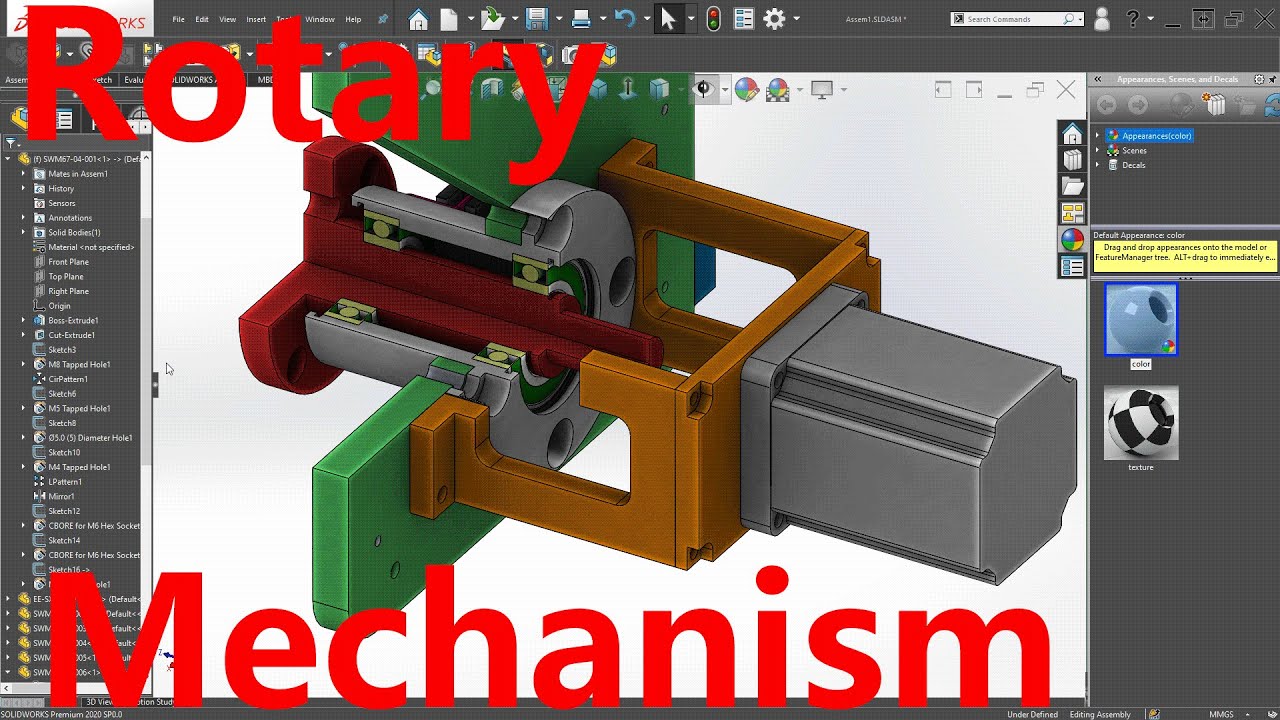The image size is (1280, 720).
Task: Open the Help menu
Action: 353,19
